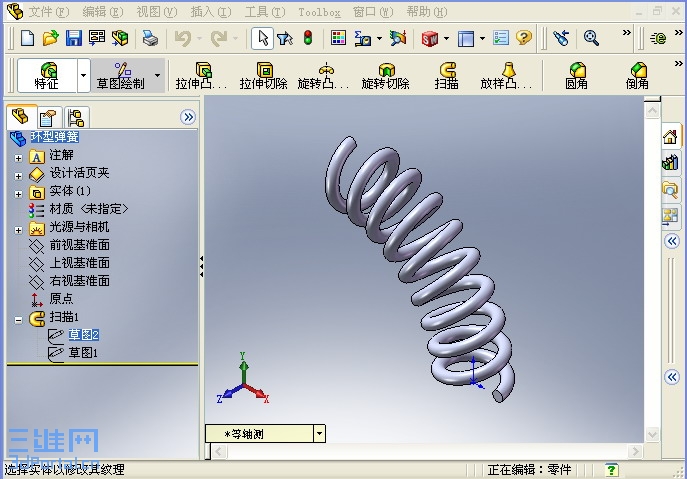Open the 插入(I) menu
The image size is (687, 479).
point(211,12)
